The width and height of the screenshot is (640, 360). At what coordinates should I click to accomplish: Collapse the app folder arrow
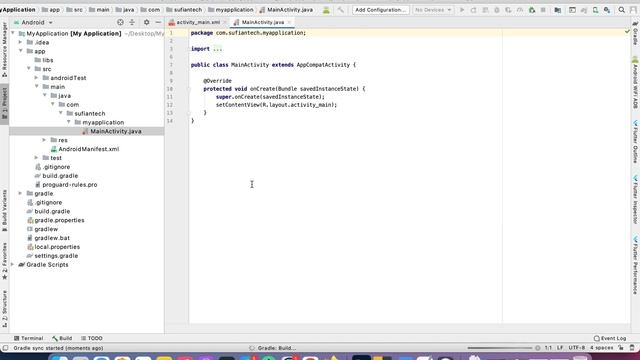pyautogui.click(x=20, y=51)
